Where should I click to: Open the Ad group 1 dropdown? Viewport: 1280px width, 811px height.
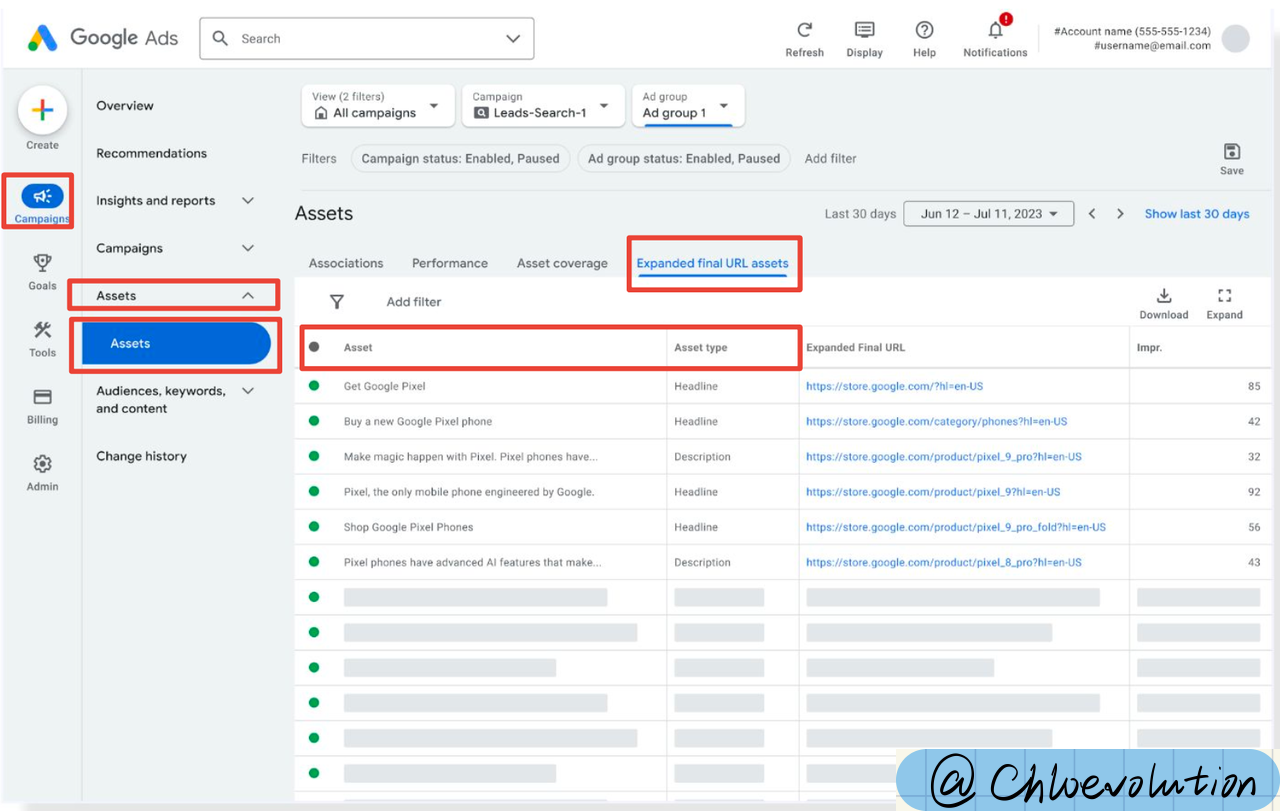688,105
